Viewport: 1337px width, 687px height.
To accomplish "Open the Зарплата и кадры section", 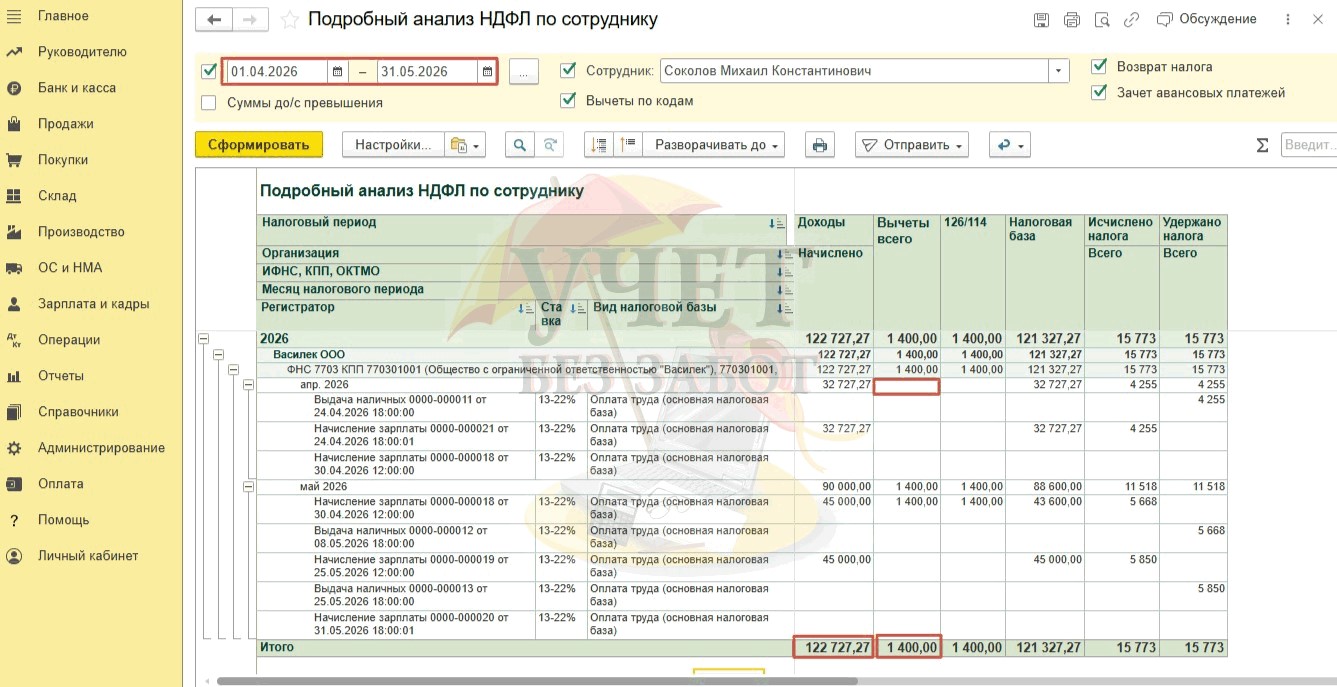I will [x=93, y=304].
